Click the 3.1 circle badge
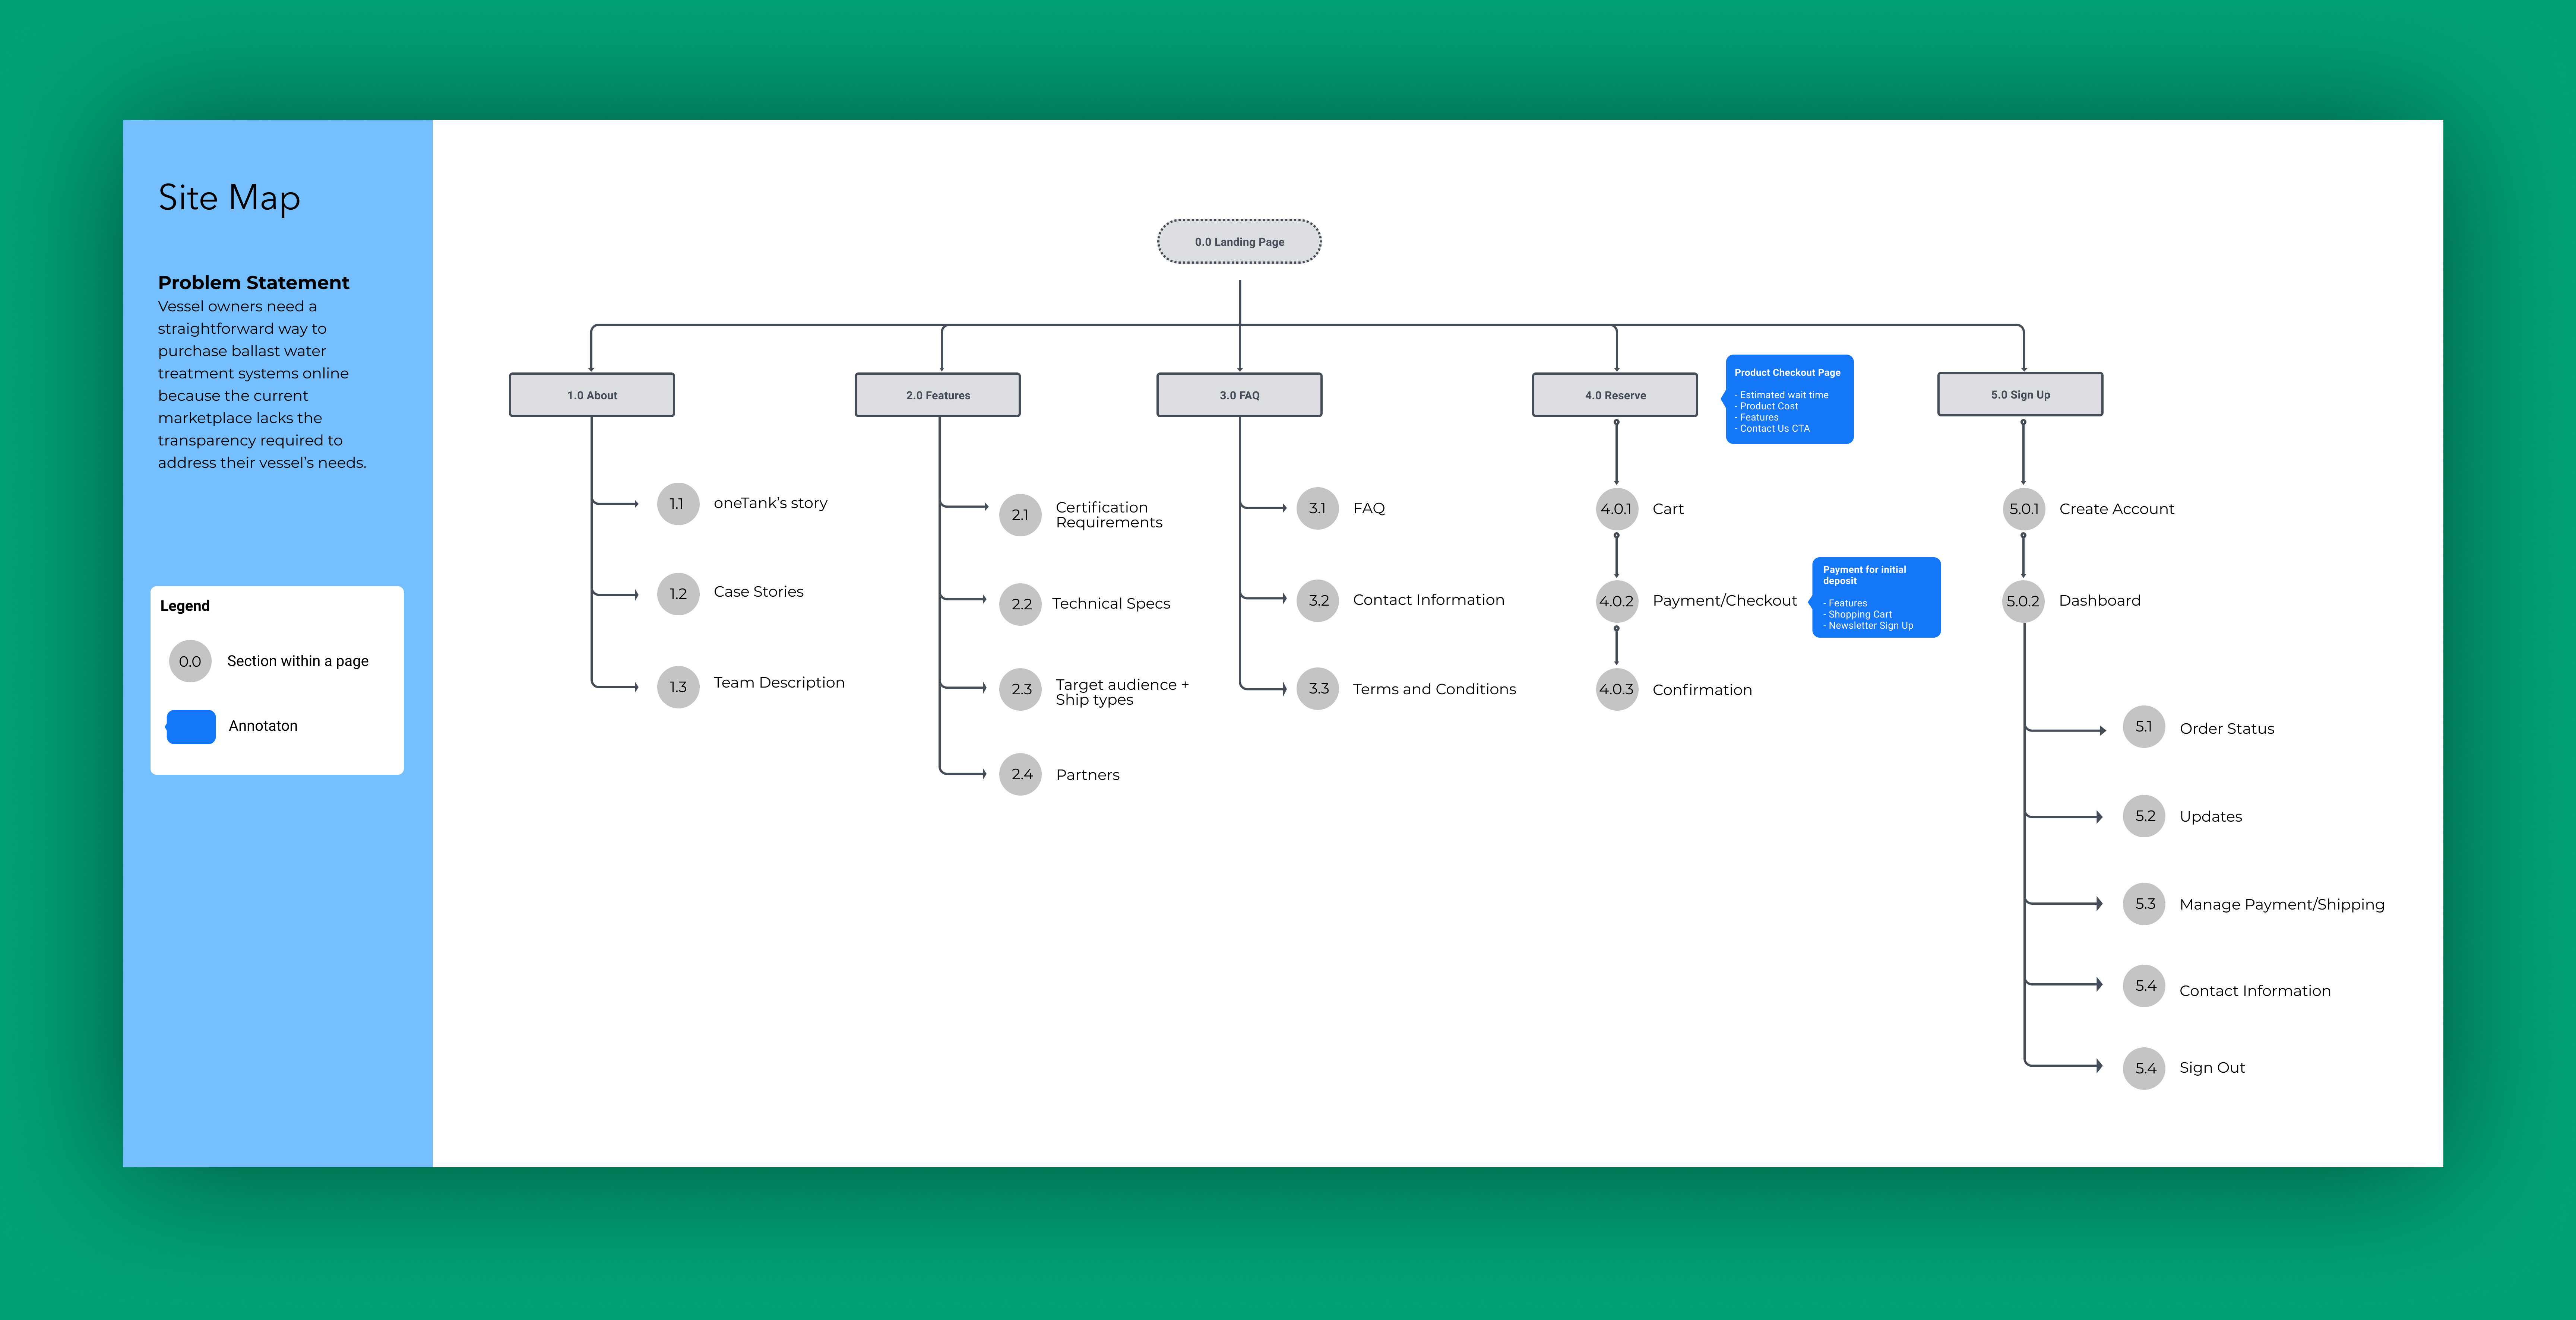 point(1317,508)
